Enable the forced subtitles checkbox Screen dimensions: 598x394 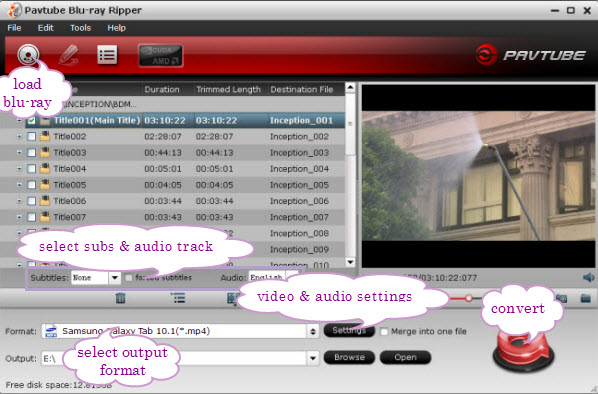tap(129, 277)
